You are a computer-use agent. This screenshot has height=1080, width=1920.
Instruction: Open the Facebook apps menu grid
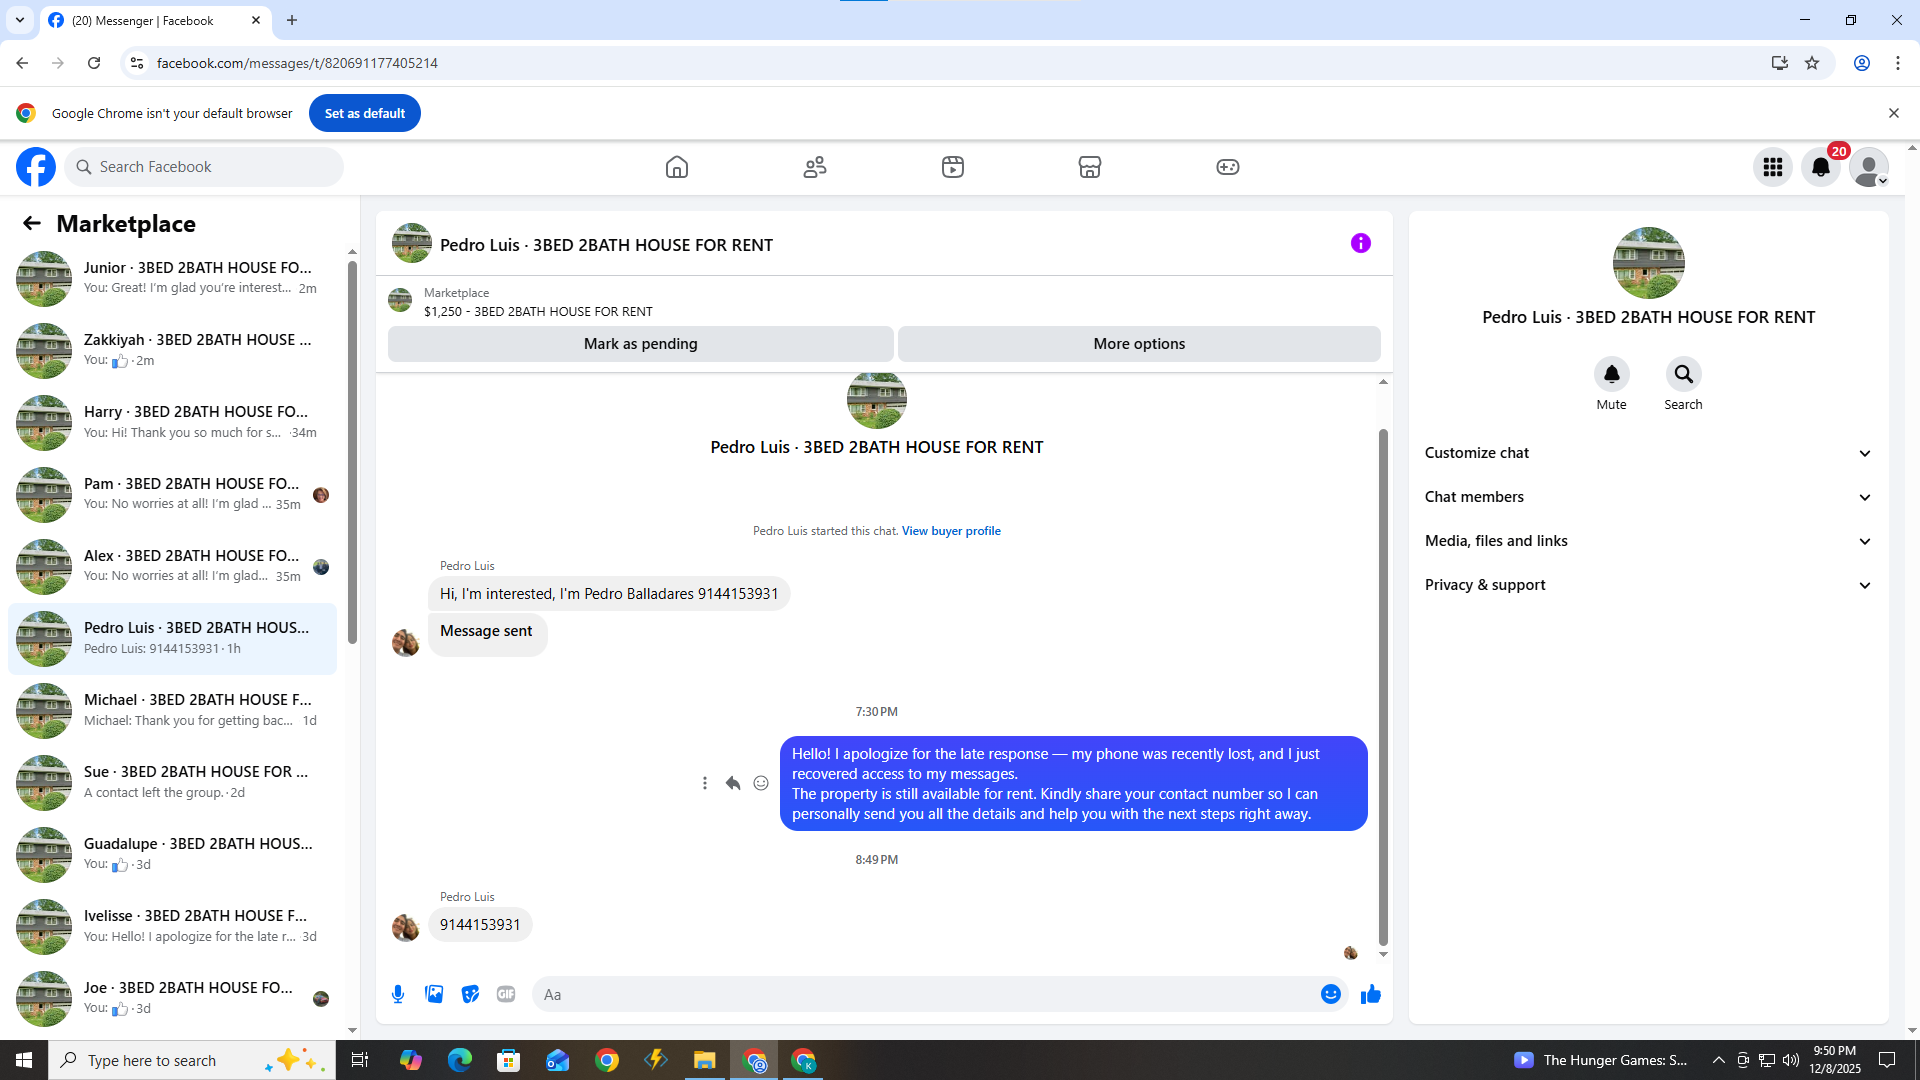[x=1773, y=167]
